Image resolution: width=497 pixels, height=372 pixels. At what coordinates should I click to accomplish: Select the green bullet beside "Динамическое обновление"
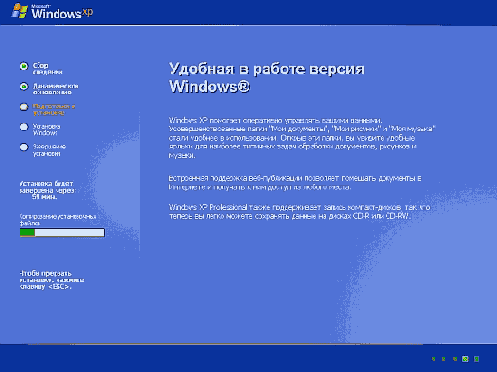pos(24,87)
